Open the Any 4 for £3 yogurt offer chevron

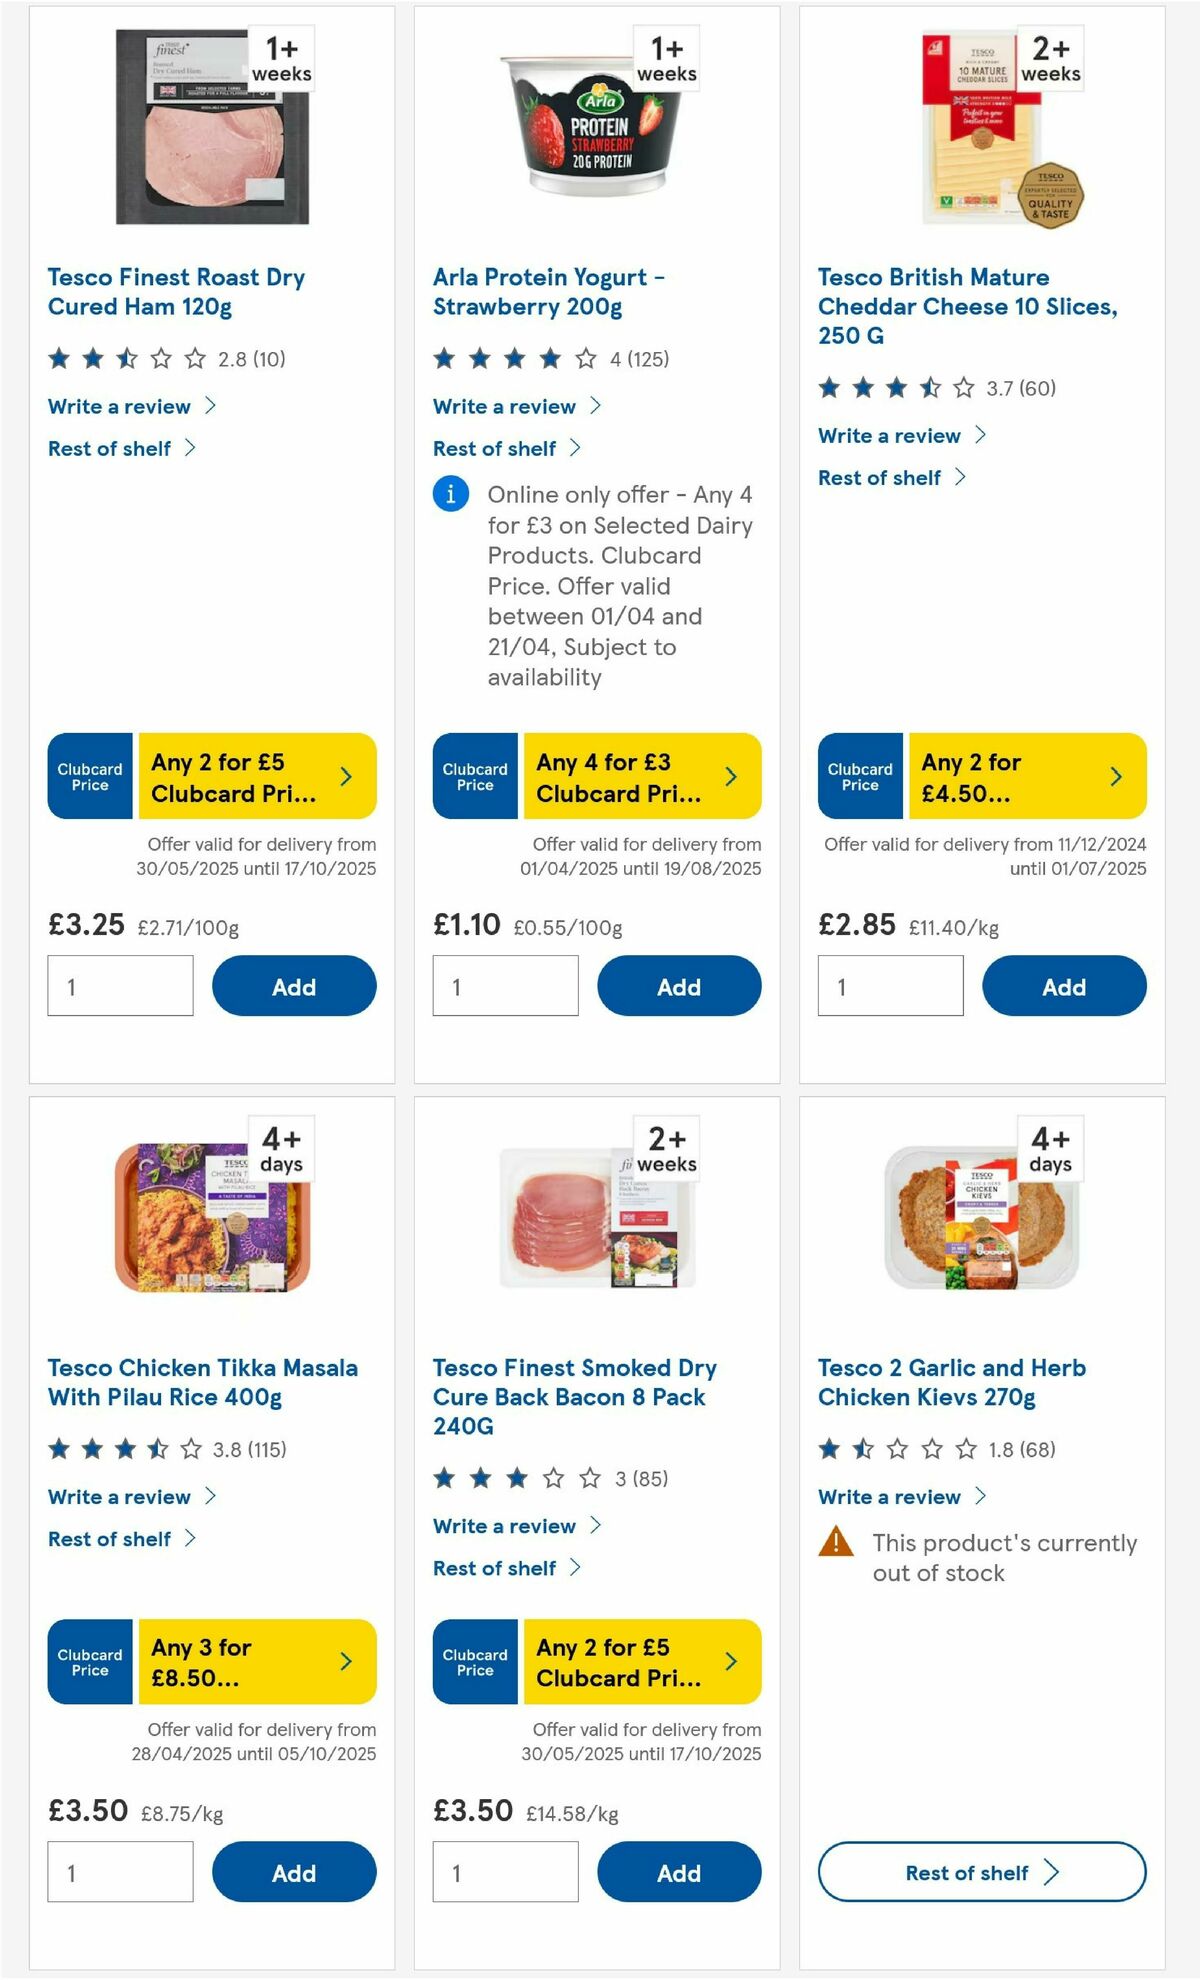click(x=731, y=776)
